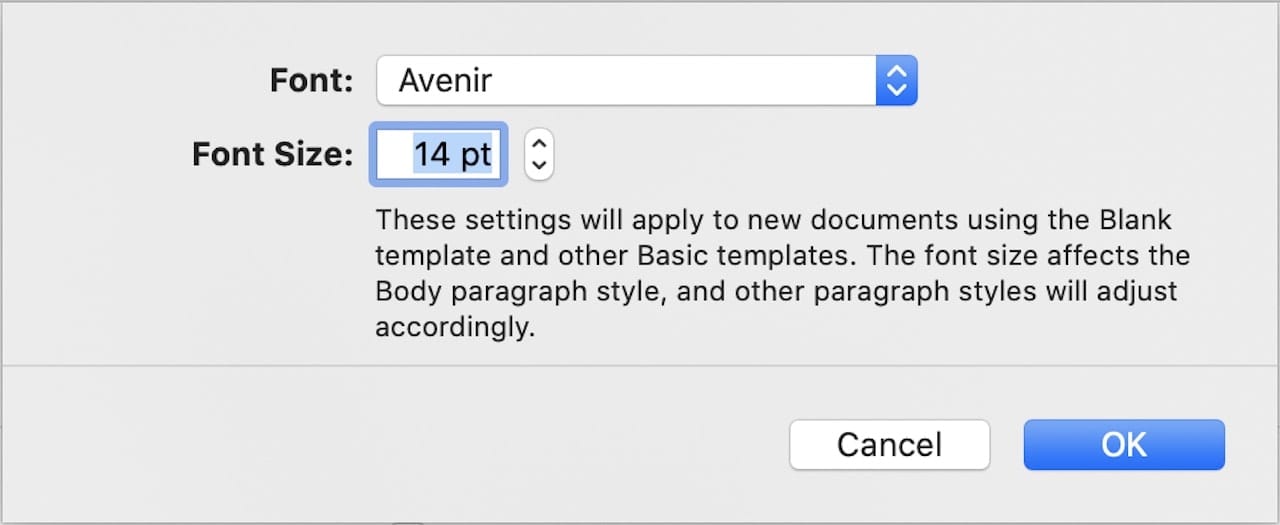This screenshot has height=525, width=1280.
Task: Click the bold Font: label
Action: [311, 80]
